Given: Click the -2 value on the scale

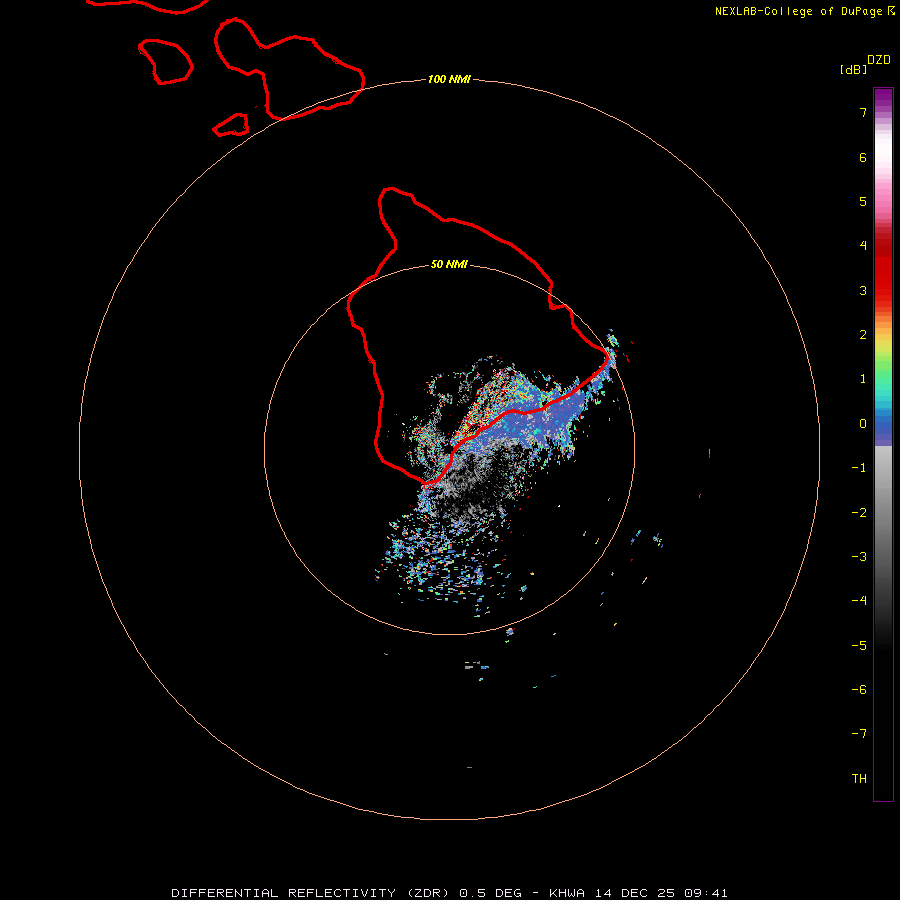Looking at the screenshot, I should tap(859, 513).
